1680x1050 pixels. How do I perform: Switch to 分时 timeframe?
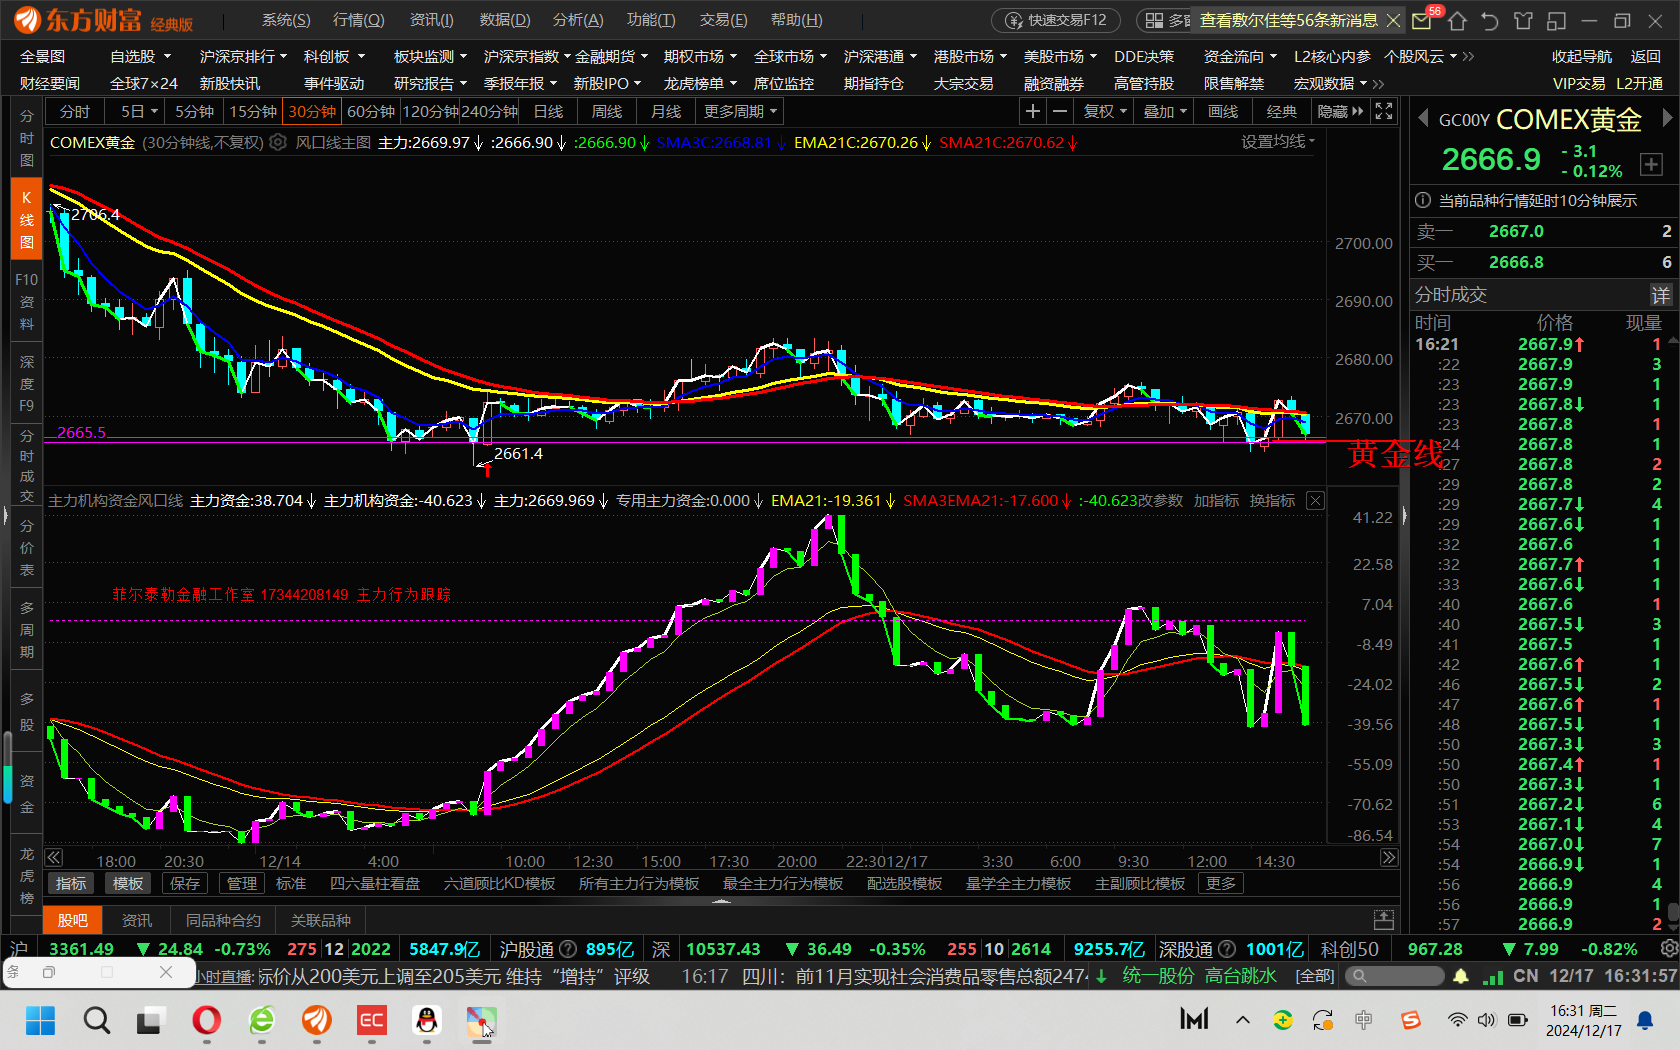(75, 111)
